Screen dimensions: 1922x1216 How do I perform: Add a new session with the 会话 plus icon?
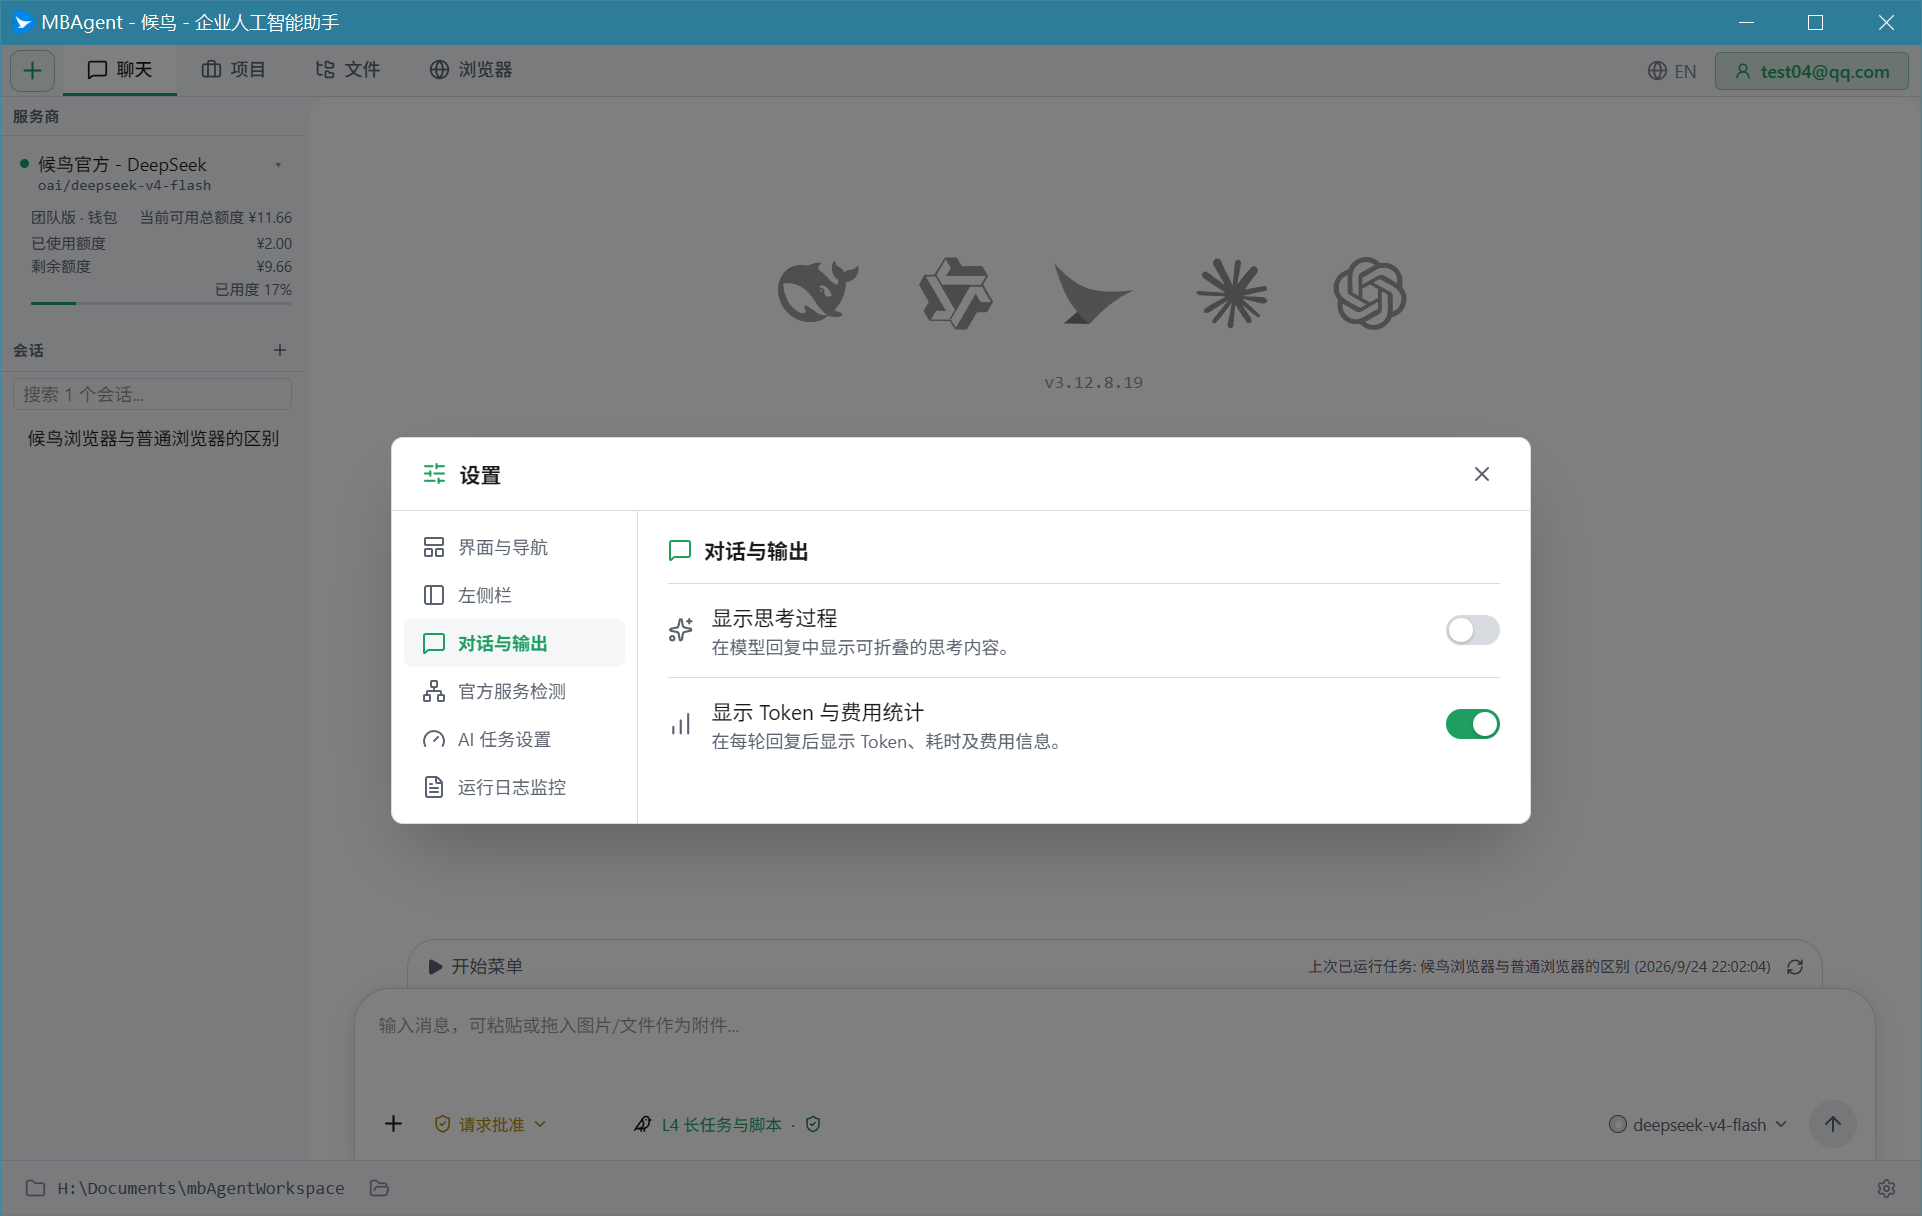tap(280, 350)
